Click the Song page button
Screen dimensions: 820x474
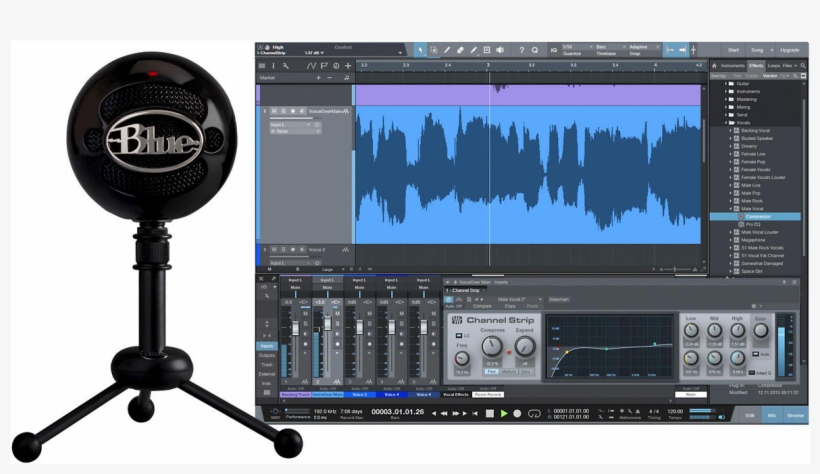(x=757, y=50)
